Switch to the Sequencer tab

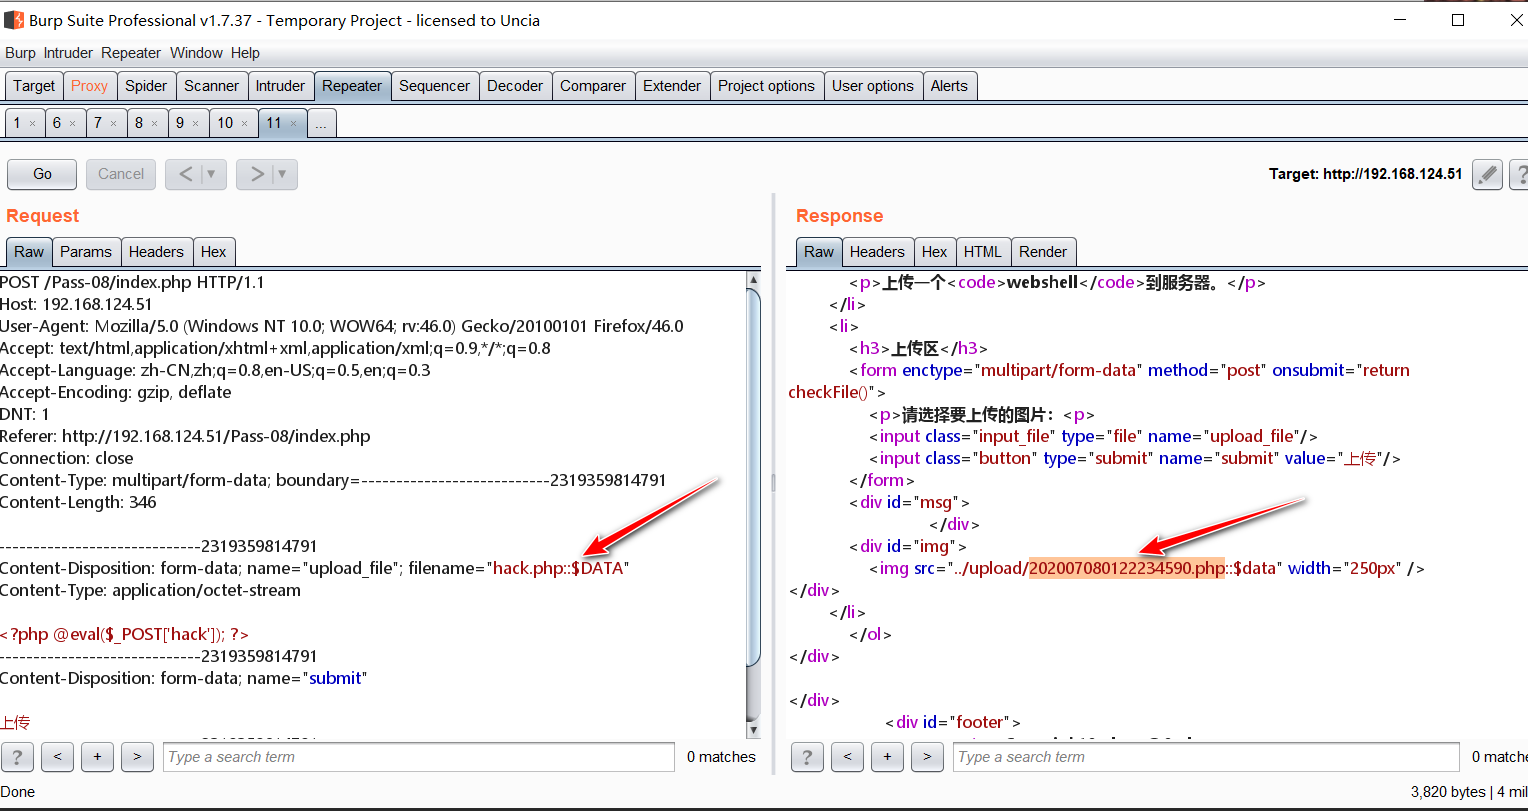(434, 86)
